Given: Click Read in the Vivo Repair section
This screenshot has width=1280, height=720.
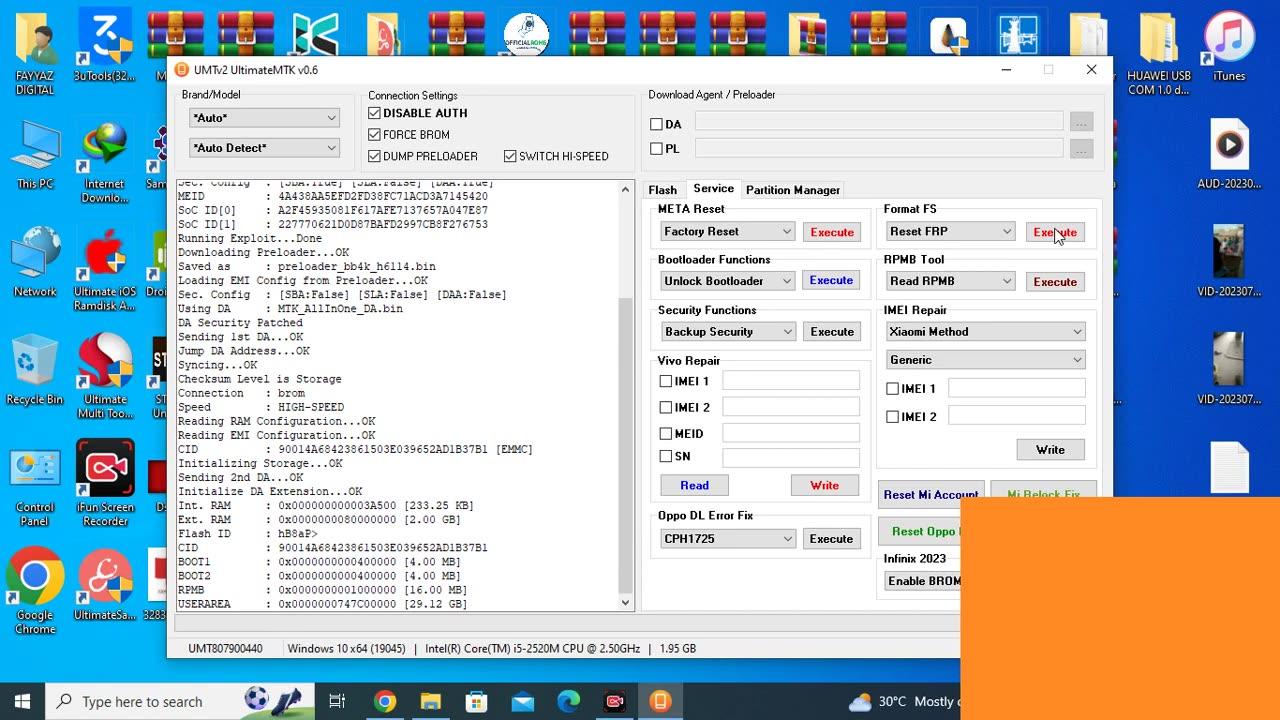Looking at the screenshot, I should coord(694,484).
